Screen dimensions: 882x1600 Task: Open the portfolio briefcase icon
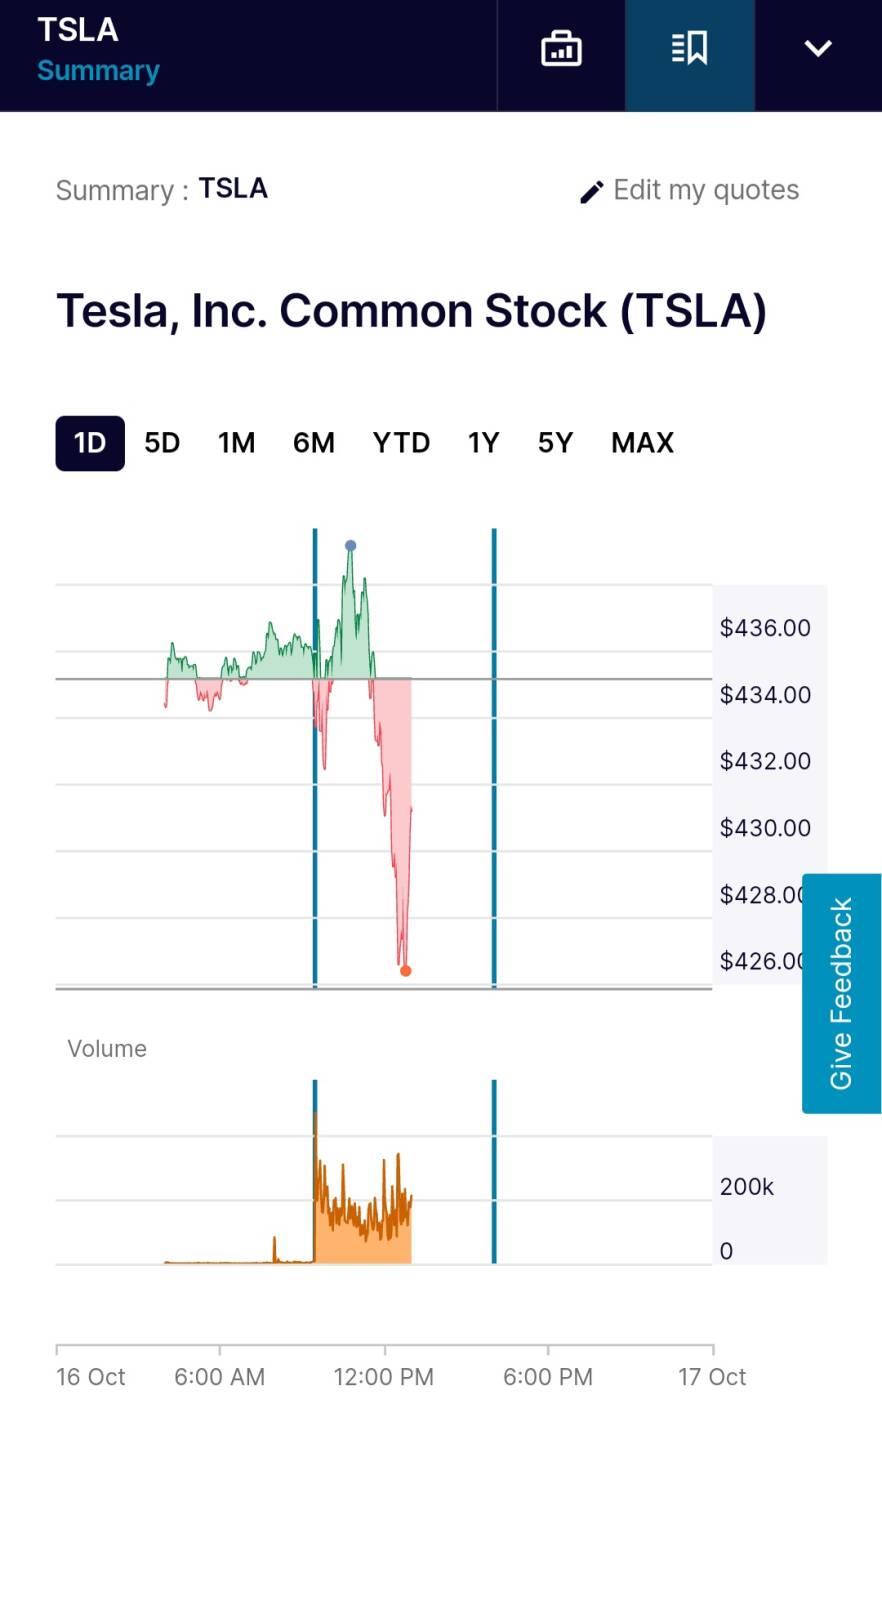coord(561,49)
